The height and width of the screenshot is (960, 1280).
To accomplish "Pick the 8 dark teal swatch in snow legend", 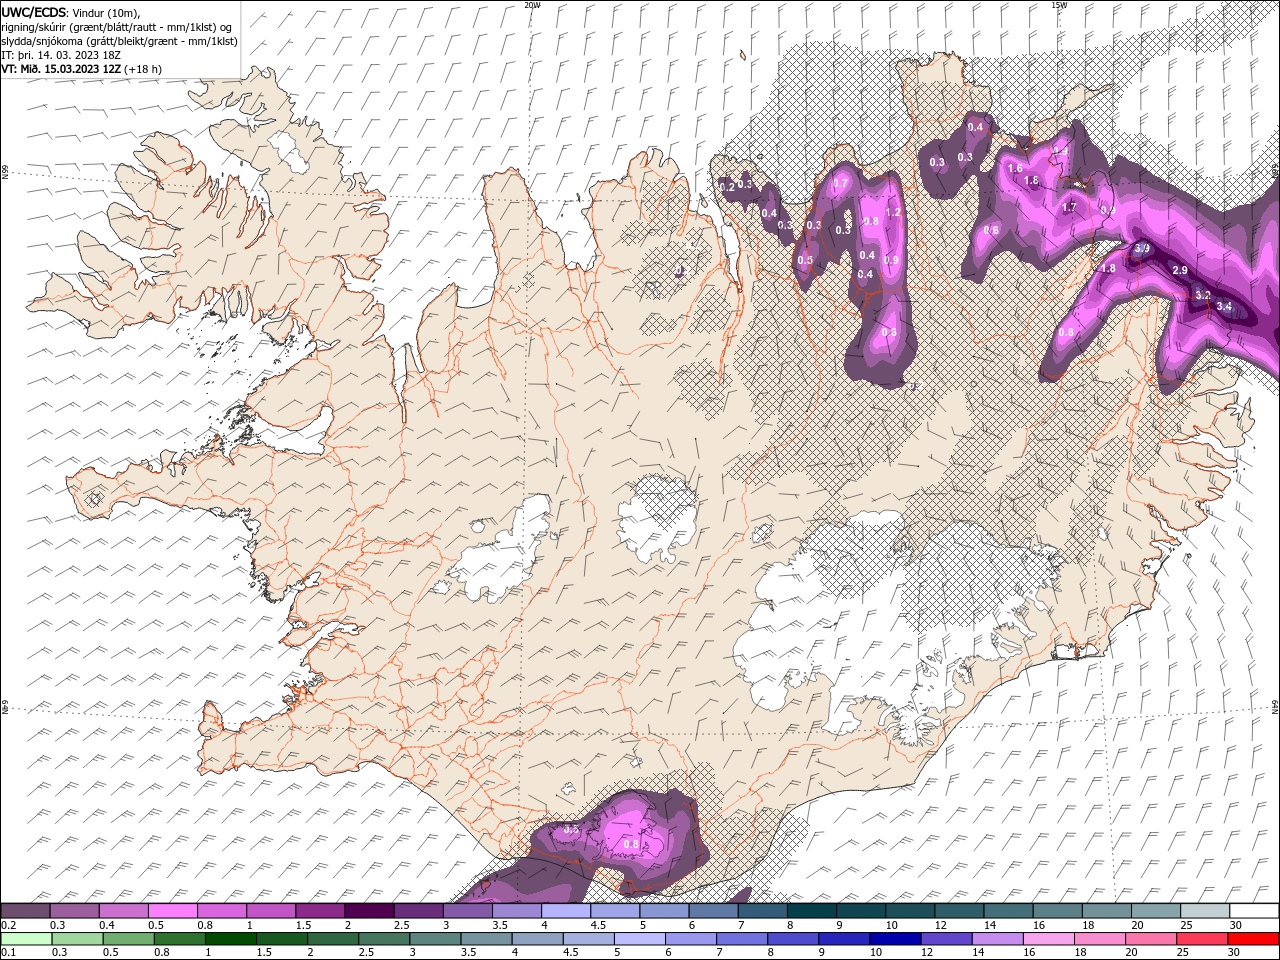I will (810, 911).
